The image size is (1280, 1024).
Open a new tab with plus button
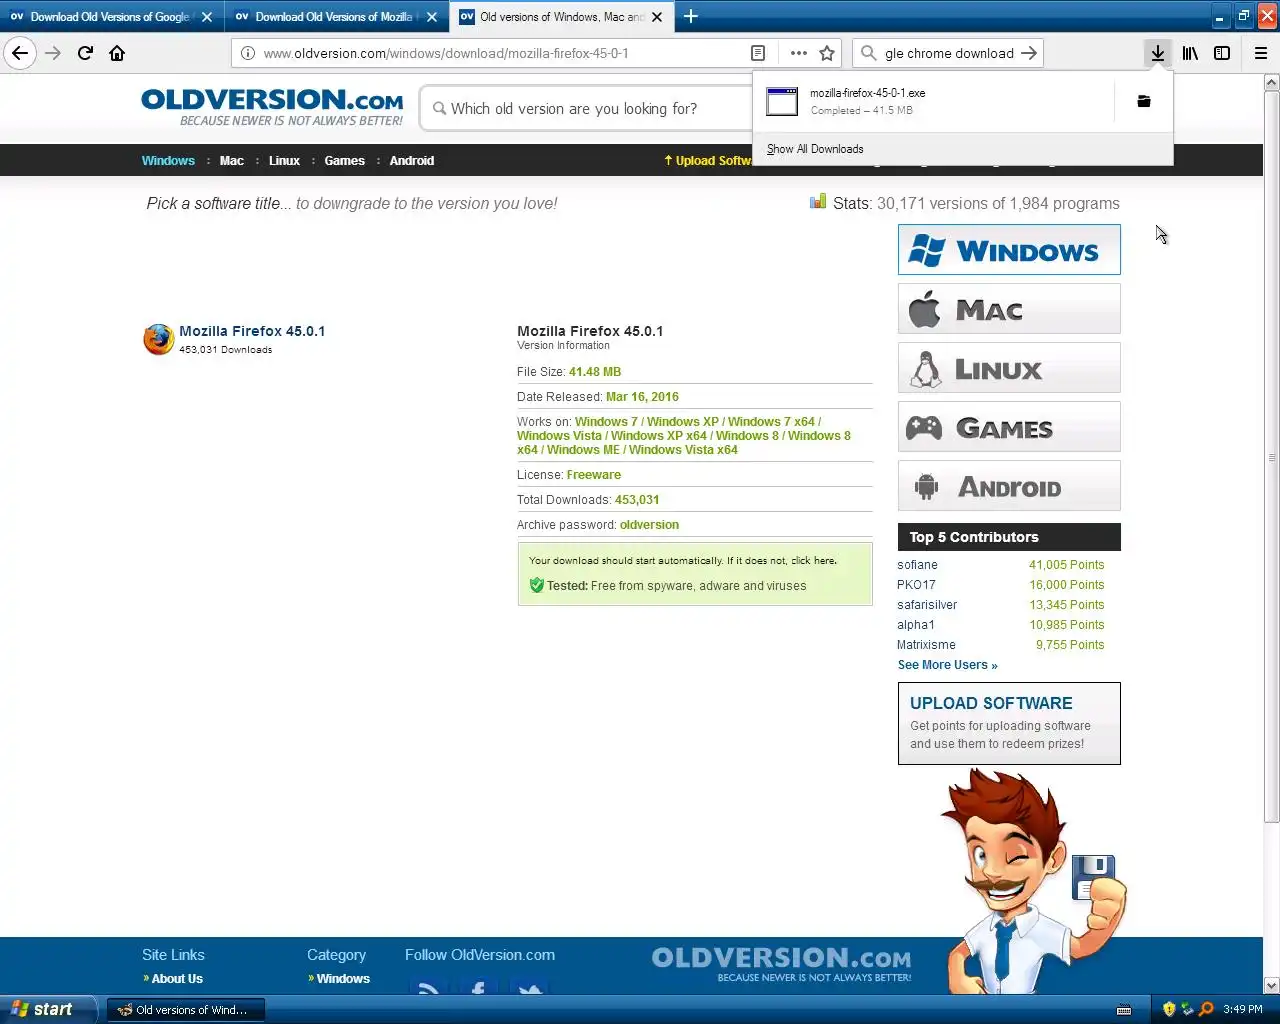(691, 16)
